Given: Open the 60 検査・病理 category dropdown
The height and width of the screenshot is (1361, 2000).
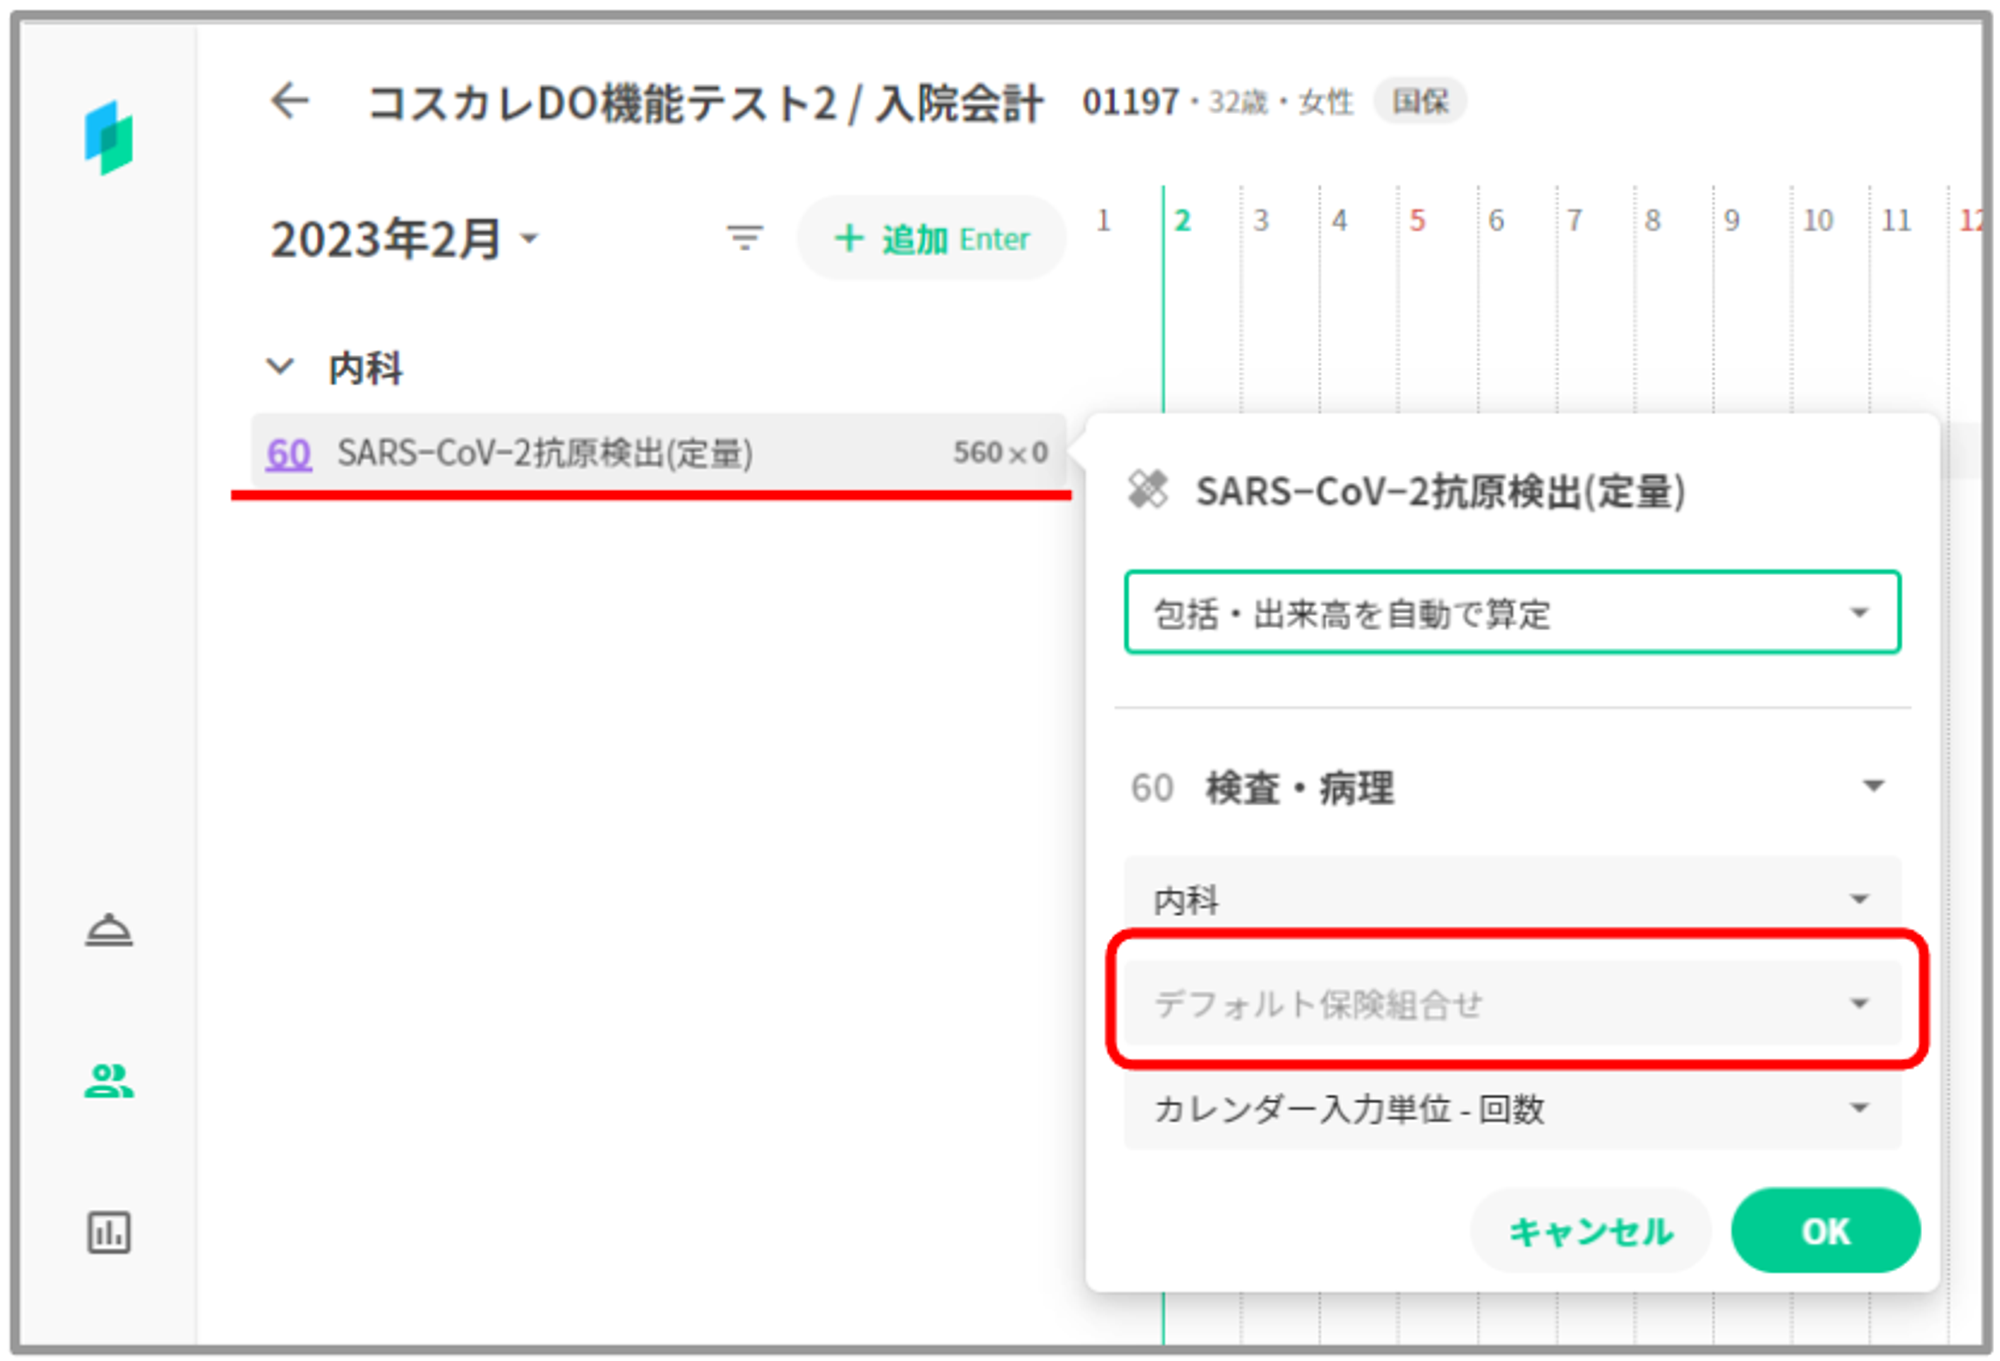Looking at the screenshot, I should coord(1510,788).
